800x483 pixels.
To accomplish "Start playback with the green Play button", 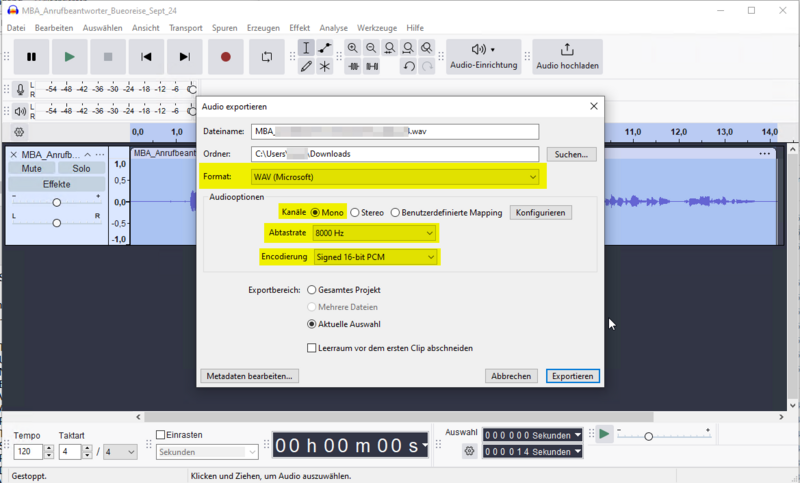I will (x=69, y=57).
